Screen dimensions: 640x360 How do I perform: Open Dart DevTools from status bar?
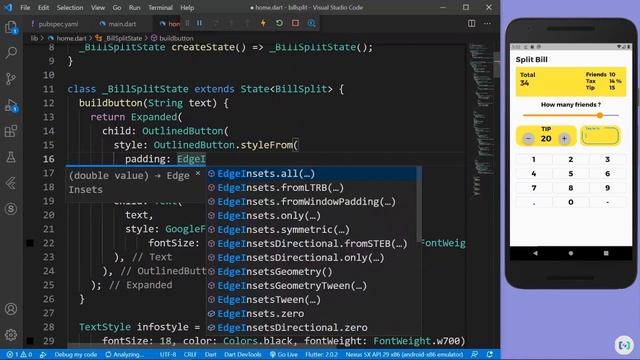[x=242, y=354]
